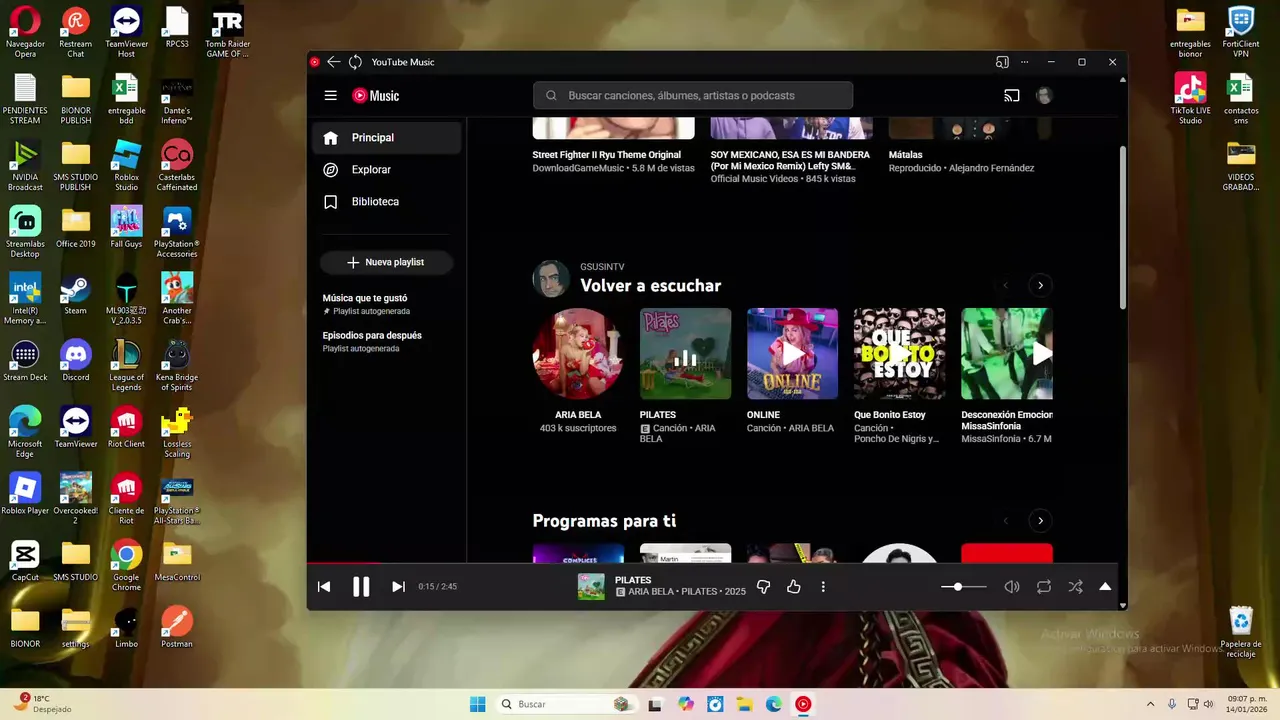Click the Poncho De Nigris artist link
The width and height of the screenshot is (1280, 720).
click(x=896, y=438)
